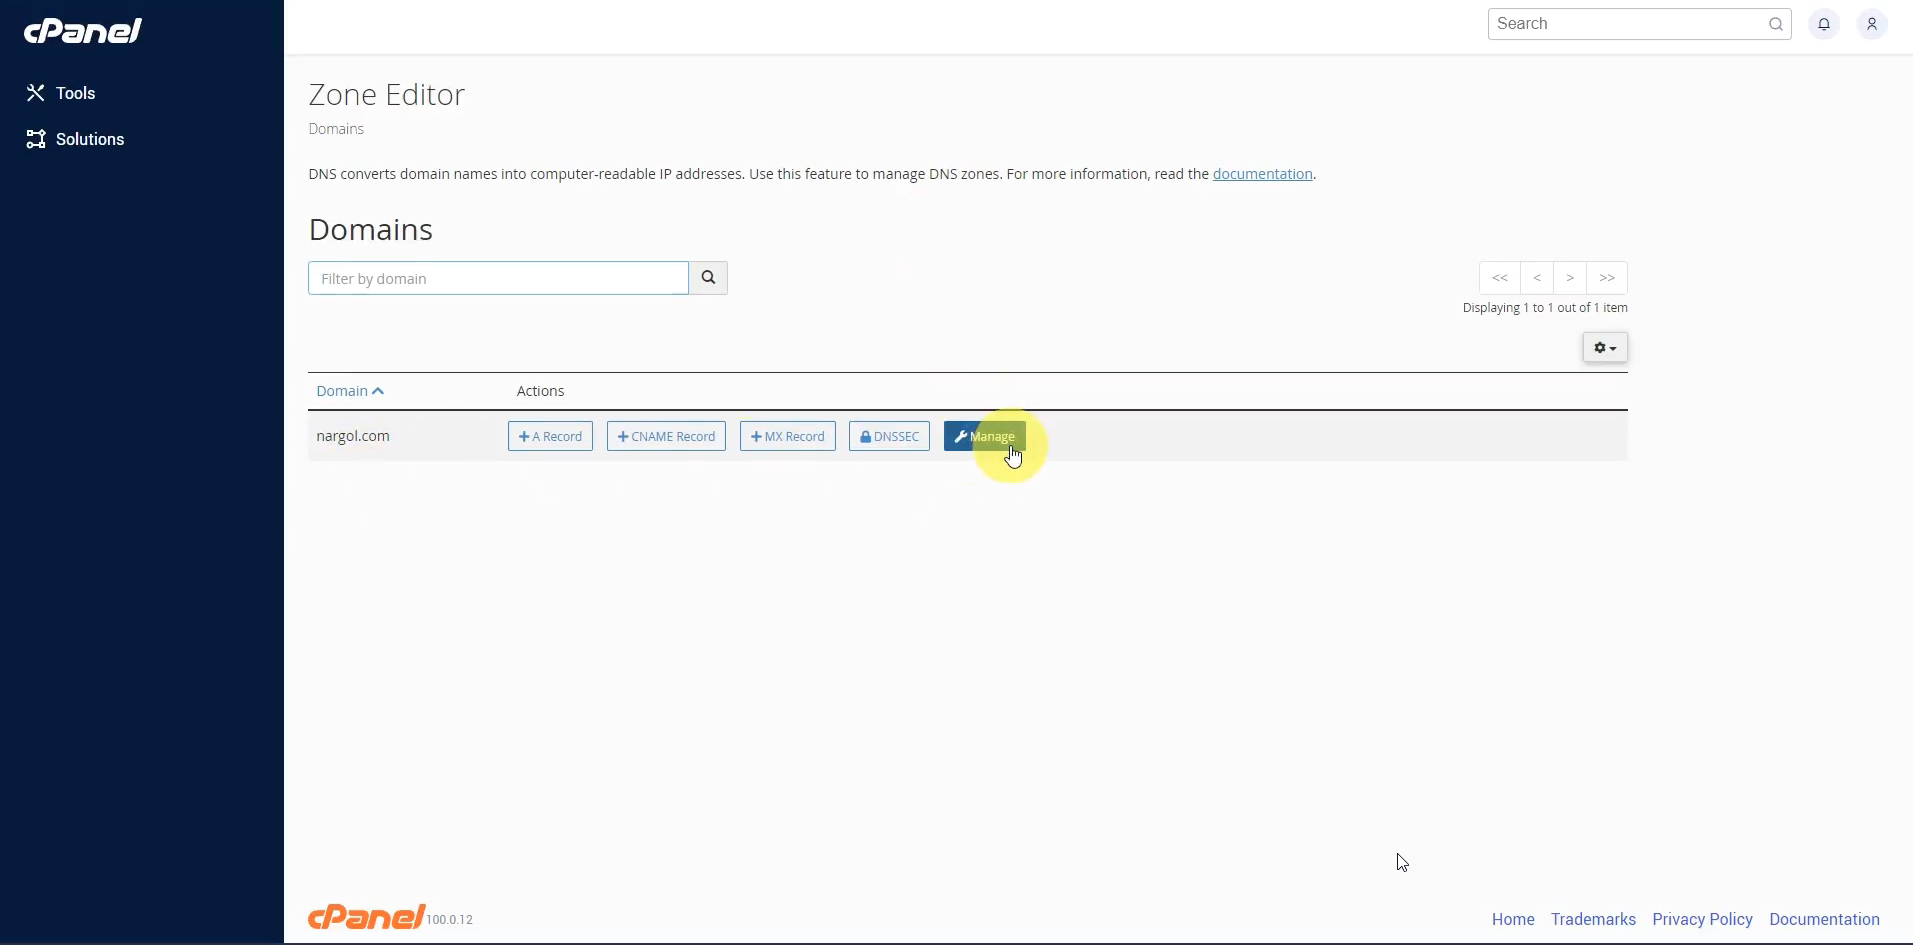Click the magnifier icon in top search
Image resolution: width=1913 pixels, height=945 pixels.
(1775, 24)
